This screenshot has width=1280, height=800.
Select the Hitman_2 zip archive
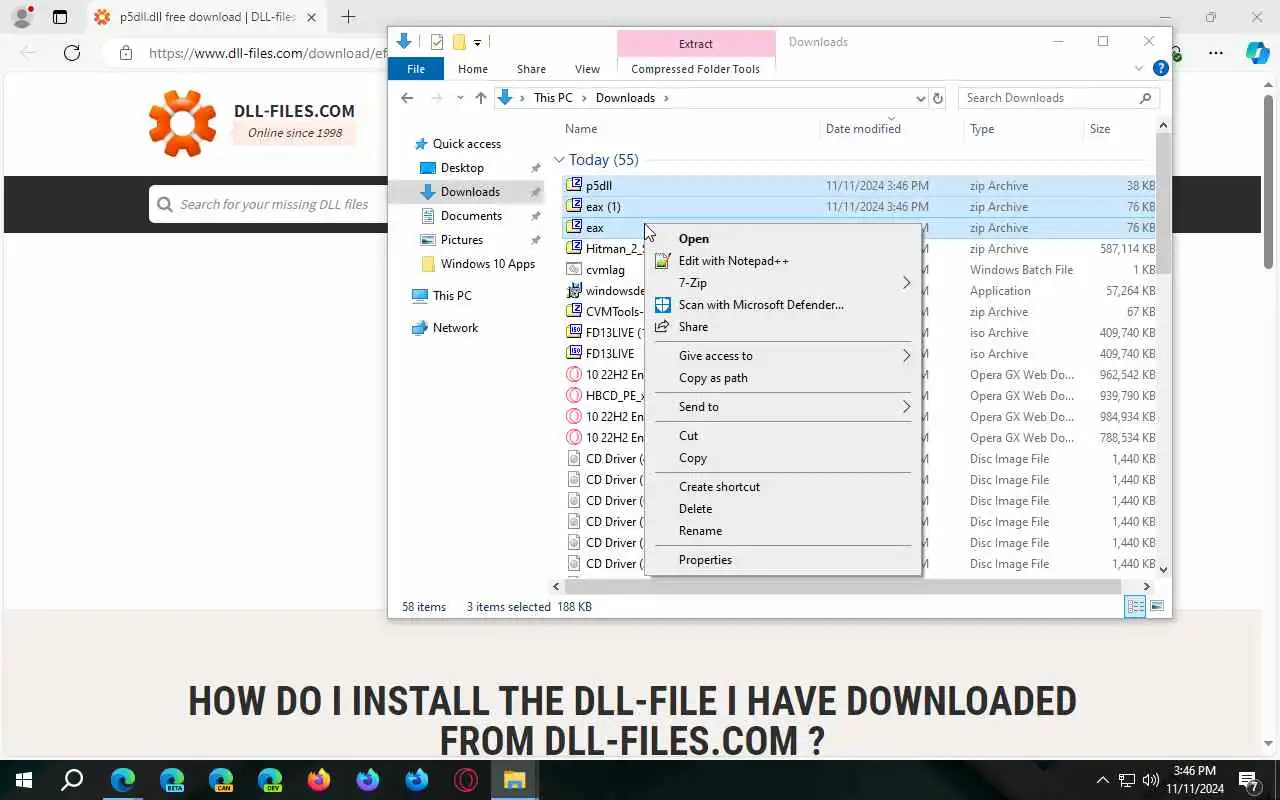coord(615,249)
